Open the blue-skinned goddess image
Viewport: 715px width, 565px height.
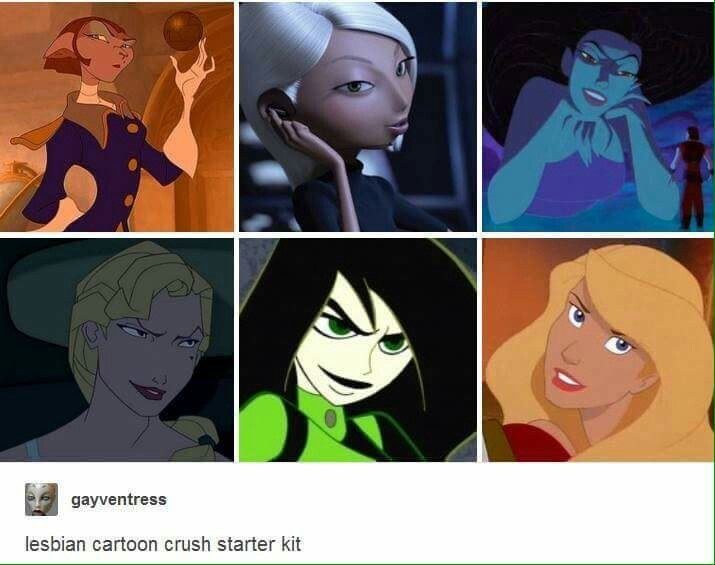(x=598, y=117)
